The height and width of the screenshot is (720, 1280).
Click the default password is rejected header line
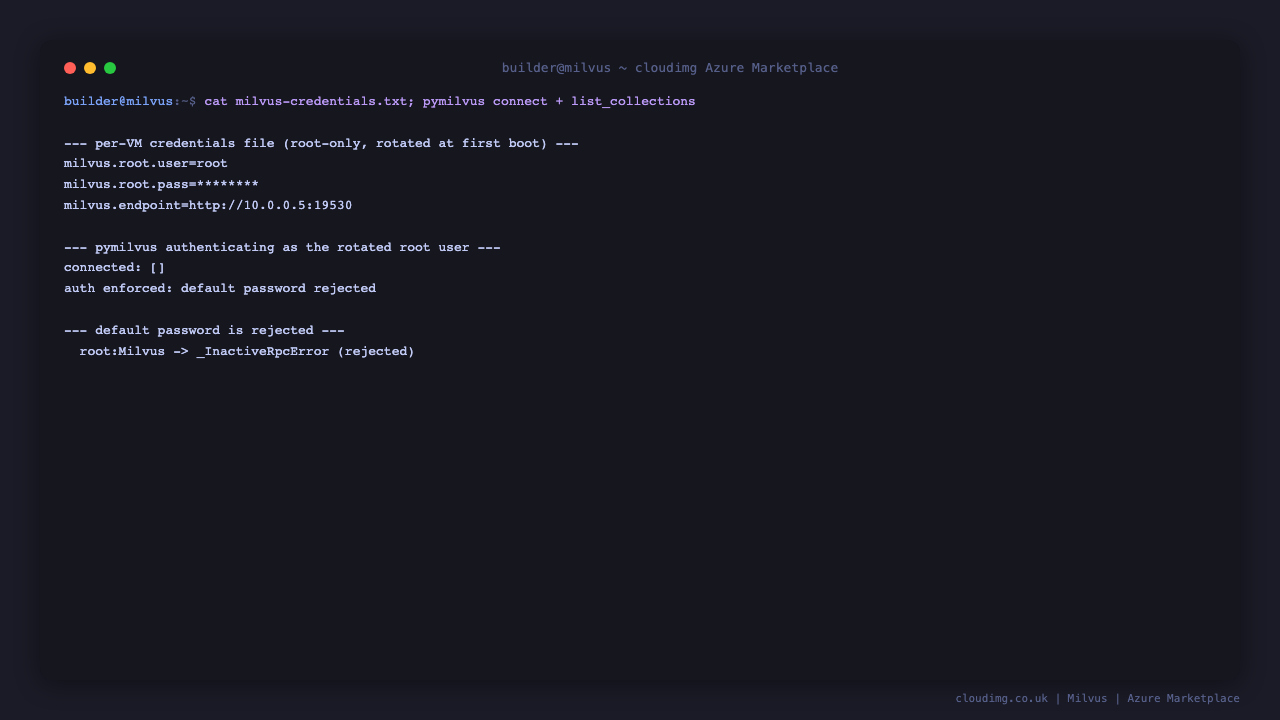(204, 330)
